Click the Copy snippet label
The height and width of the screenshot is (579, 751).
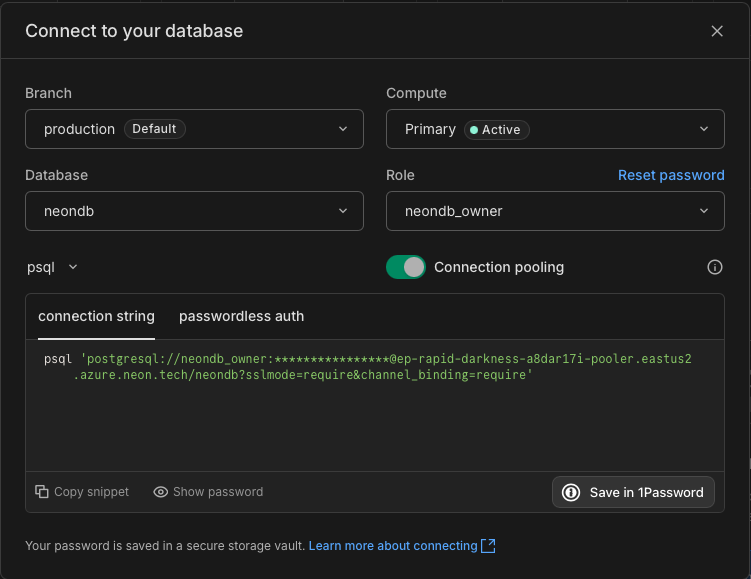tap(91, 492)
